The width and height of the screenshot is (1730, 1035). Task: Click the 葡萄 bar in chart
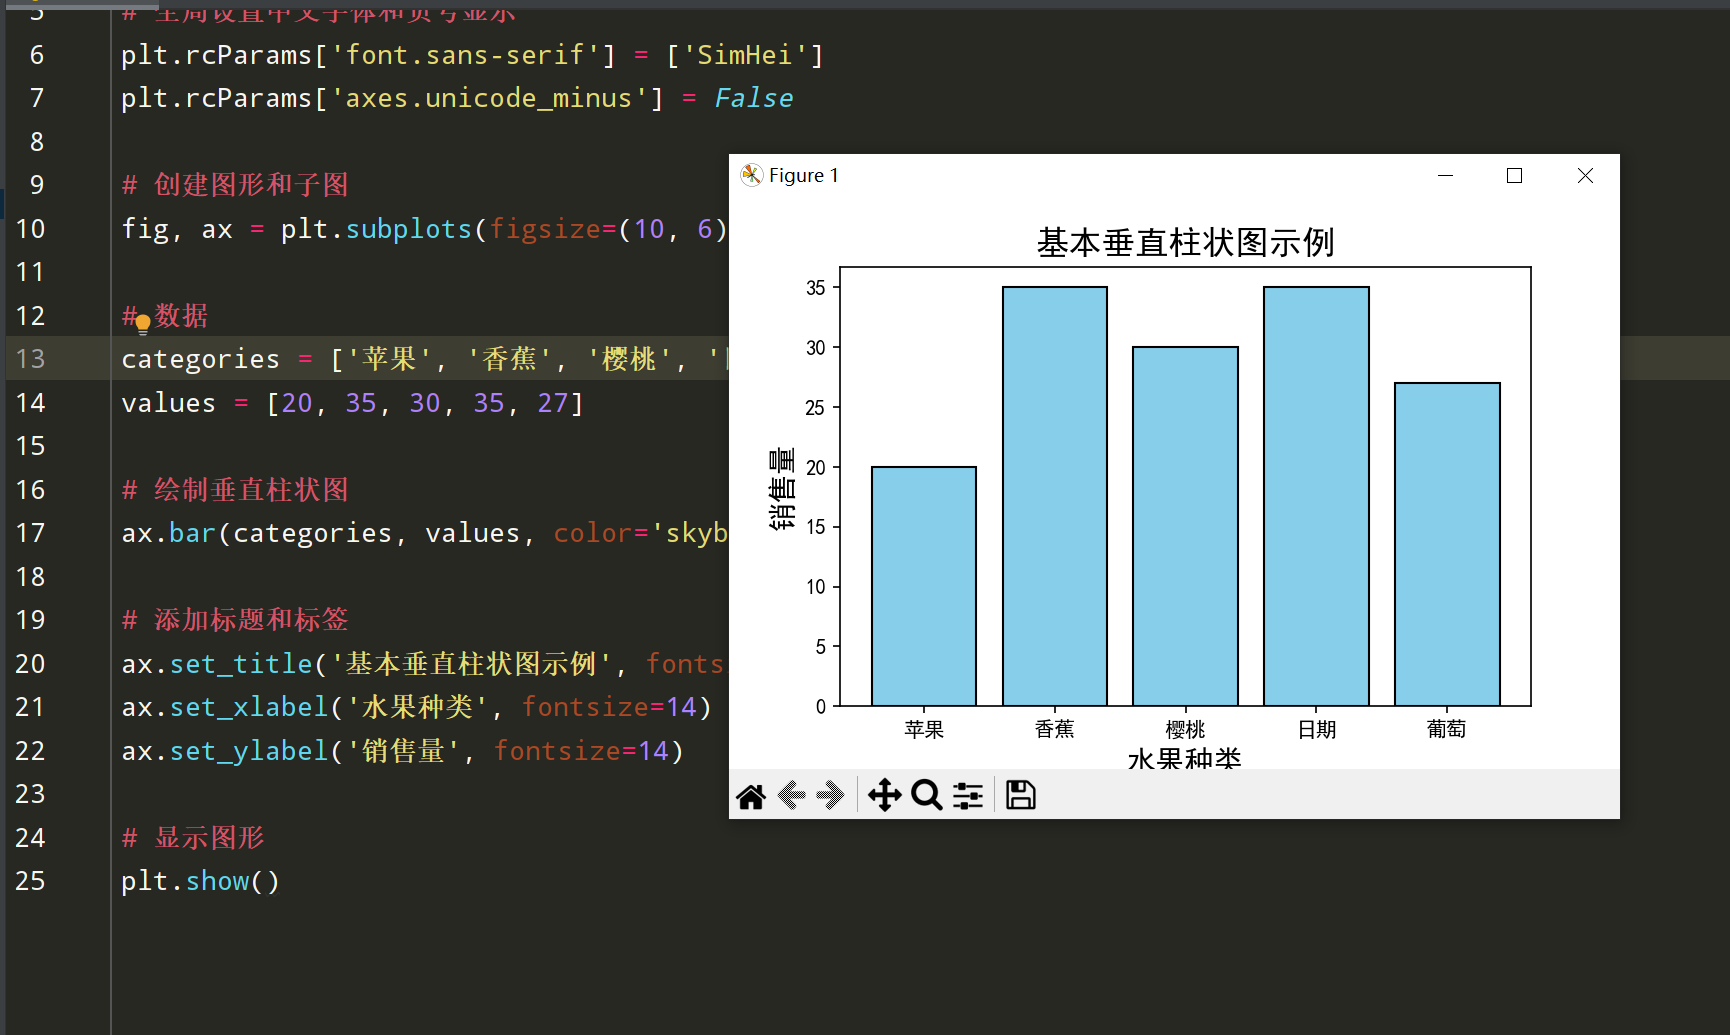pos(1447,544)
